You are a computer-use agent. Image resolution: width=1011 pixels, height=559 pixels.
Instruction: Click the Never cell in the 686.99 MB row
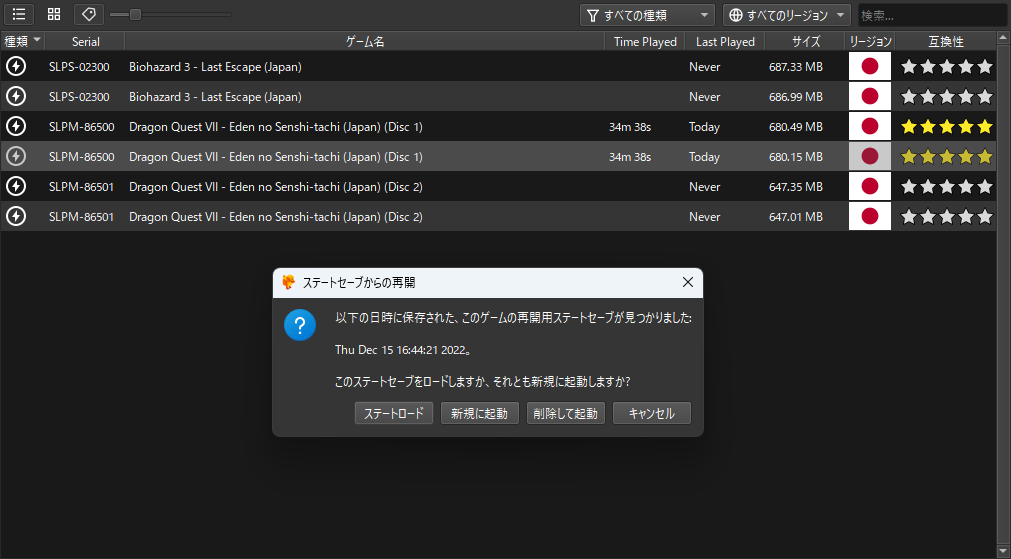(705, 97)
